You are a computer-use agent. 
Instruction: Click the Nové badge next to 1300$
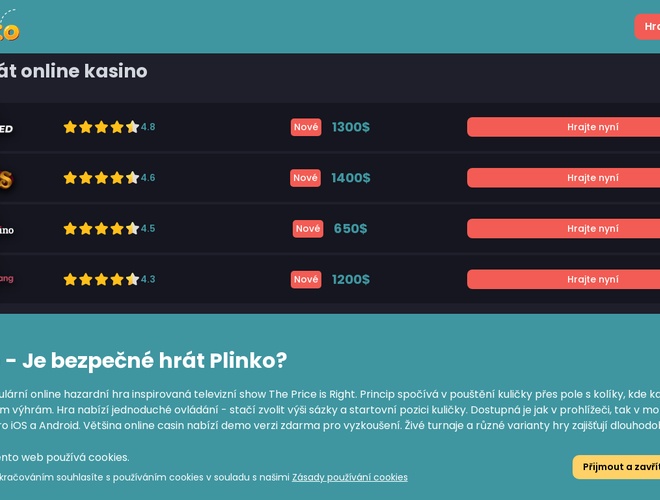coord(306,127)
